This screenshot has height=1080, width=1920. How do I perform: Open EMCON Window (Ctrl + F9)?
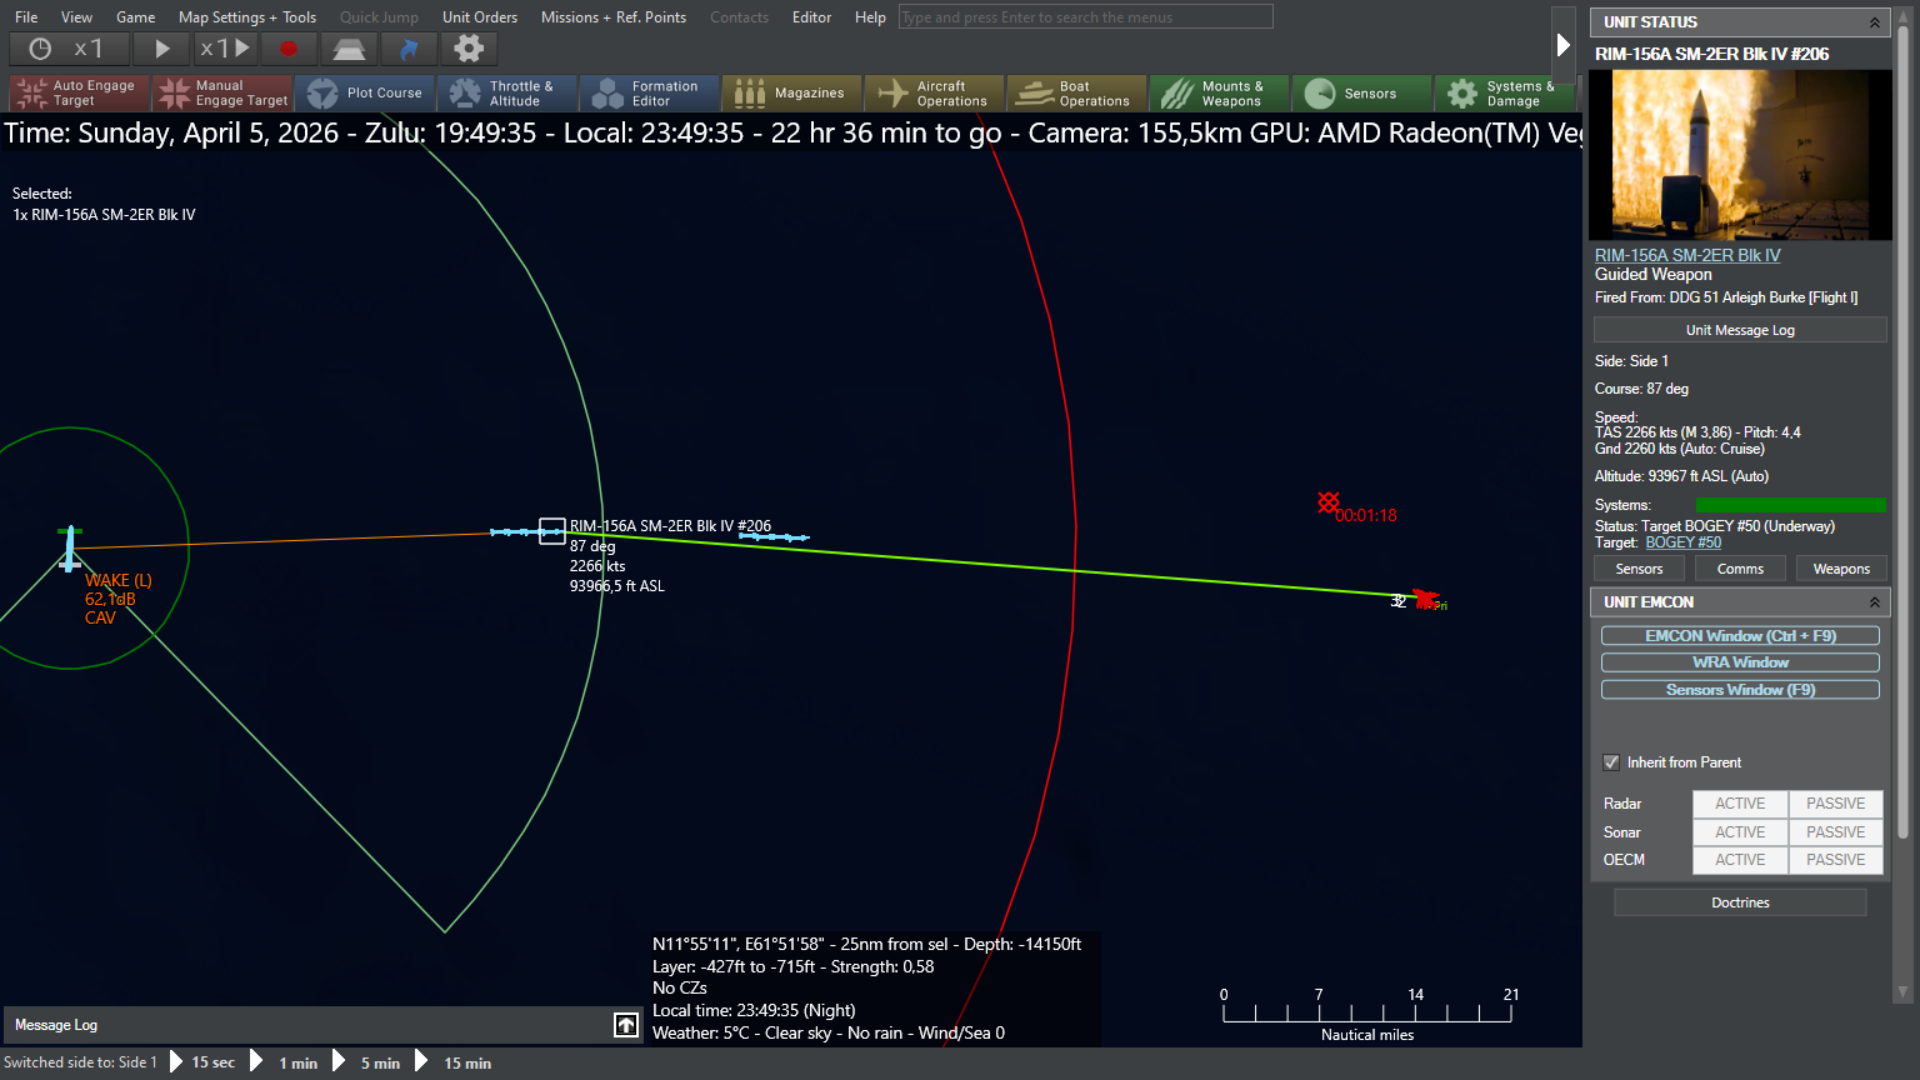click(1740, 636)
